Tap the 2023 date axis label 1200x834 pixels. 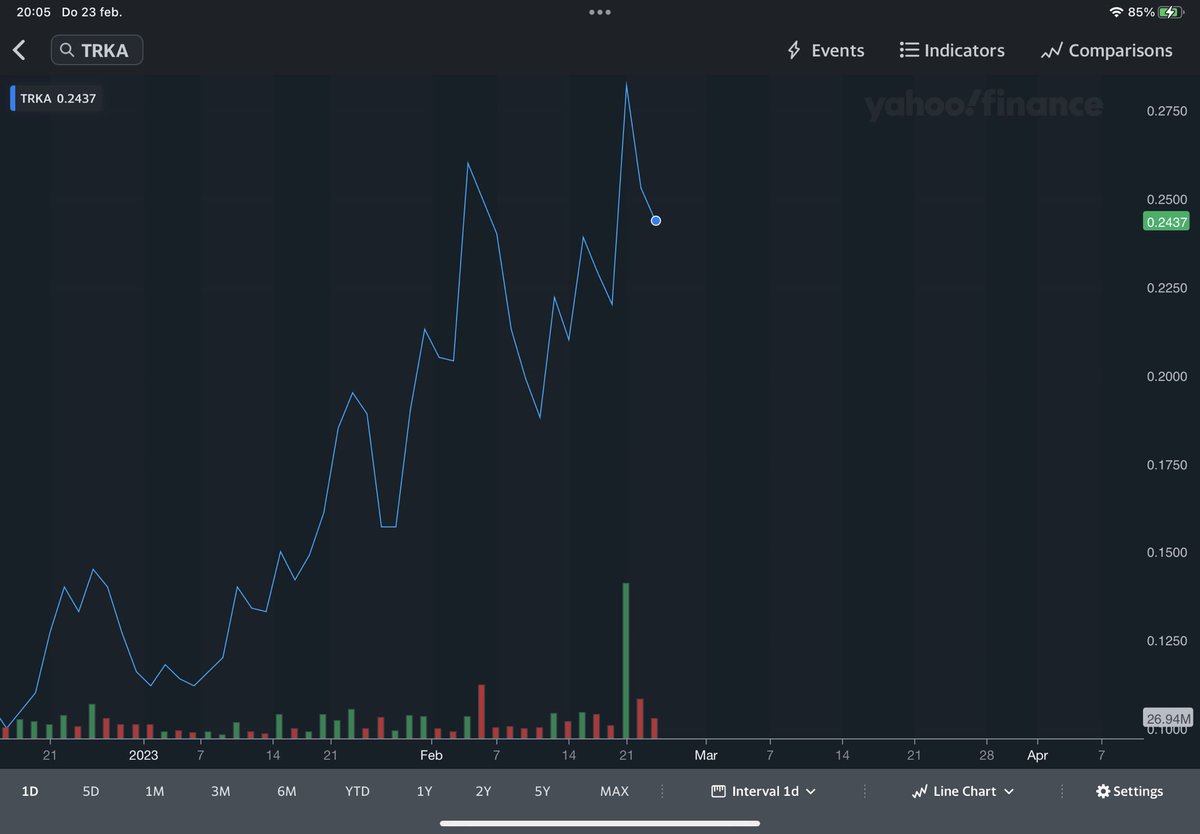[144, 755]
